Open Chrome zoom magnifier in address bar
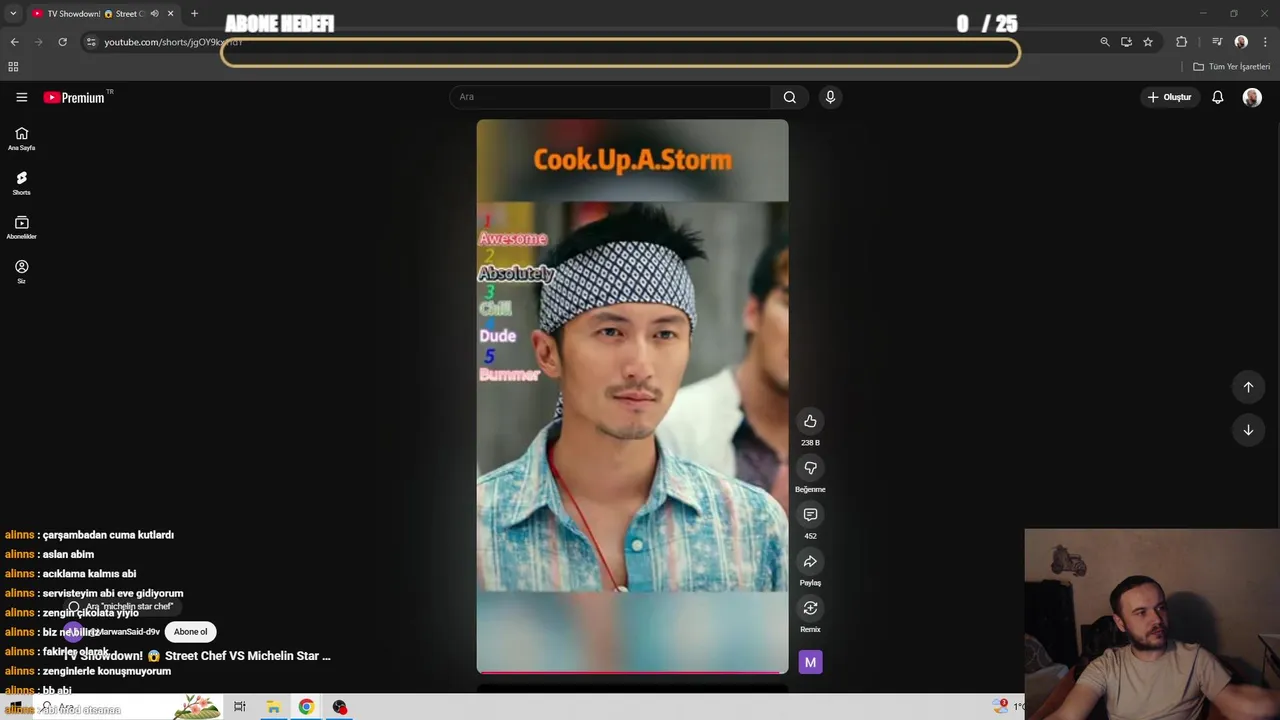Screen dimensions: 1280x720 [x=1105, y=42]
